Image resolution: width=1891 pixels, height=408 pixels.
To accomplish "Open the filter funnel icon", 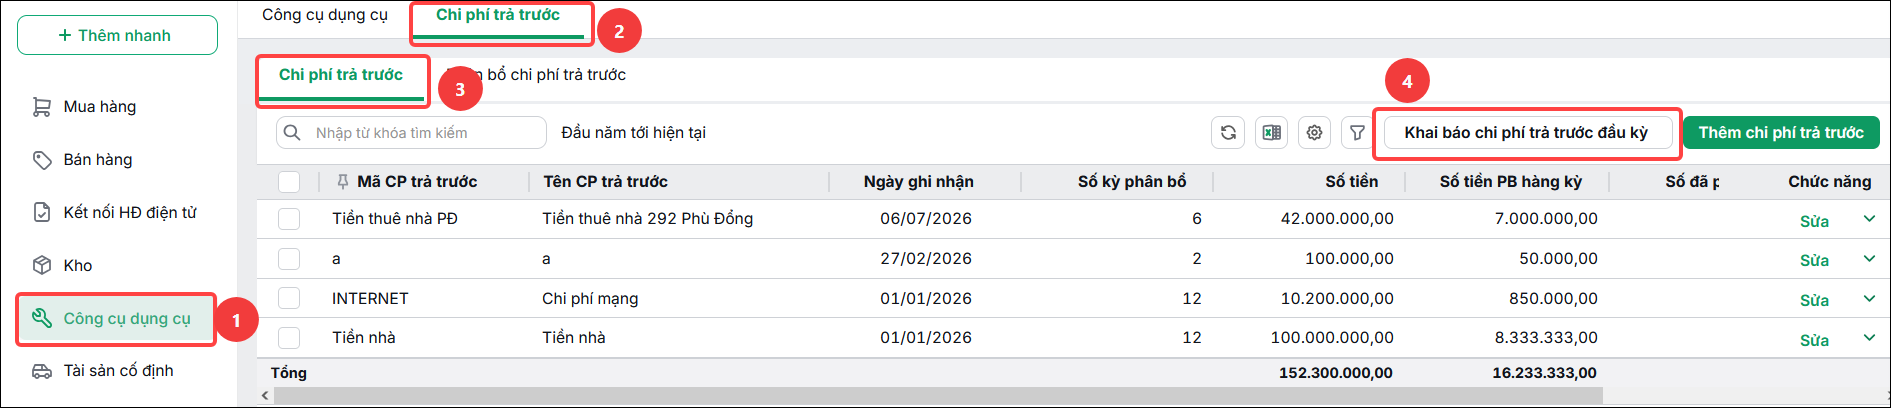I will click(x=1357, y=132).
